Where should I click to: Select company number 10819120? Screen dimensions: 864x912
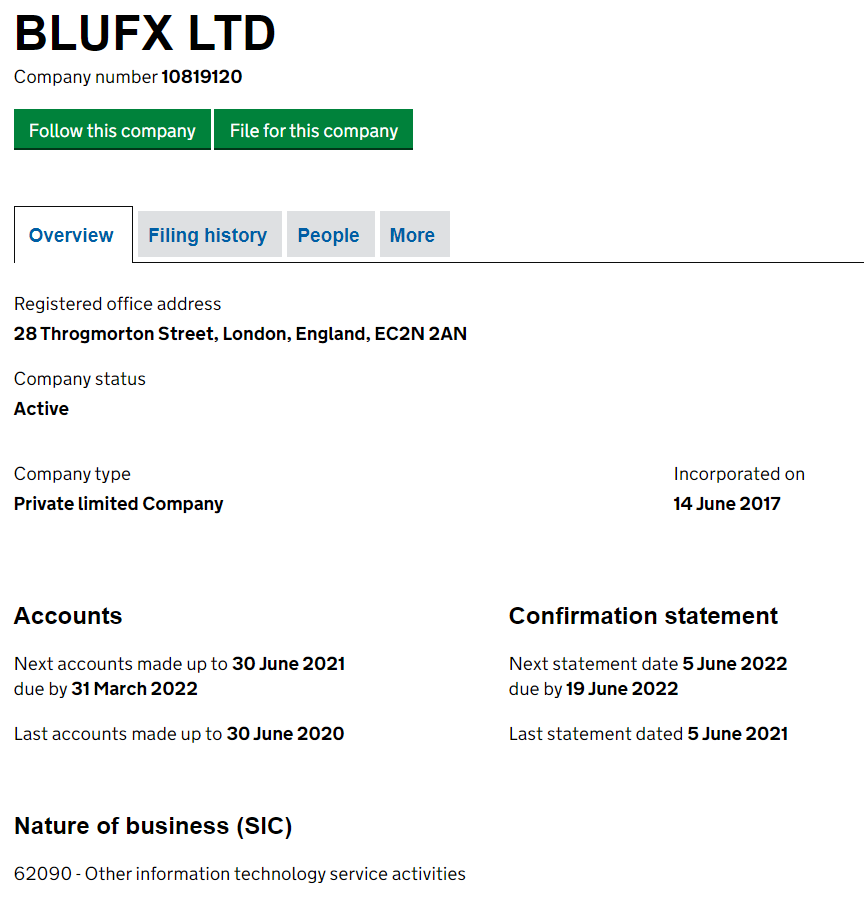click(x=201, y=77)
